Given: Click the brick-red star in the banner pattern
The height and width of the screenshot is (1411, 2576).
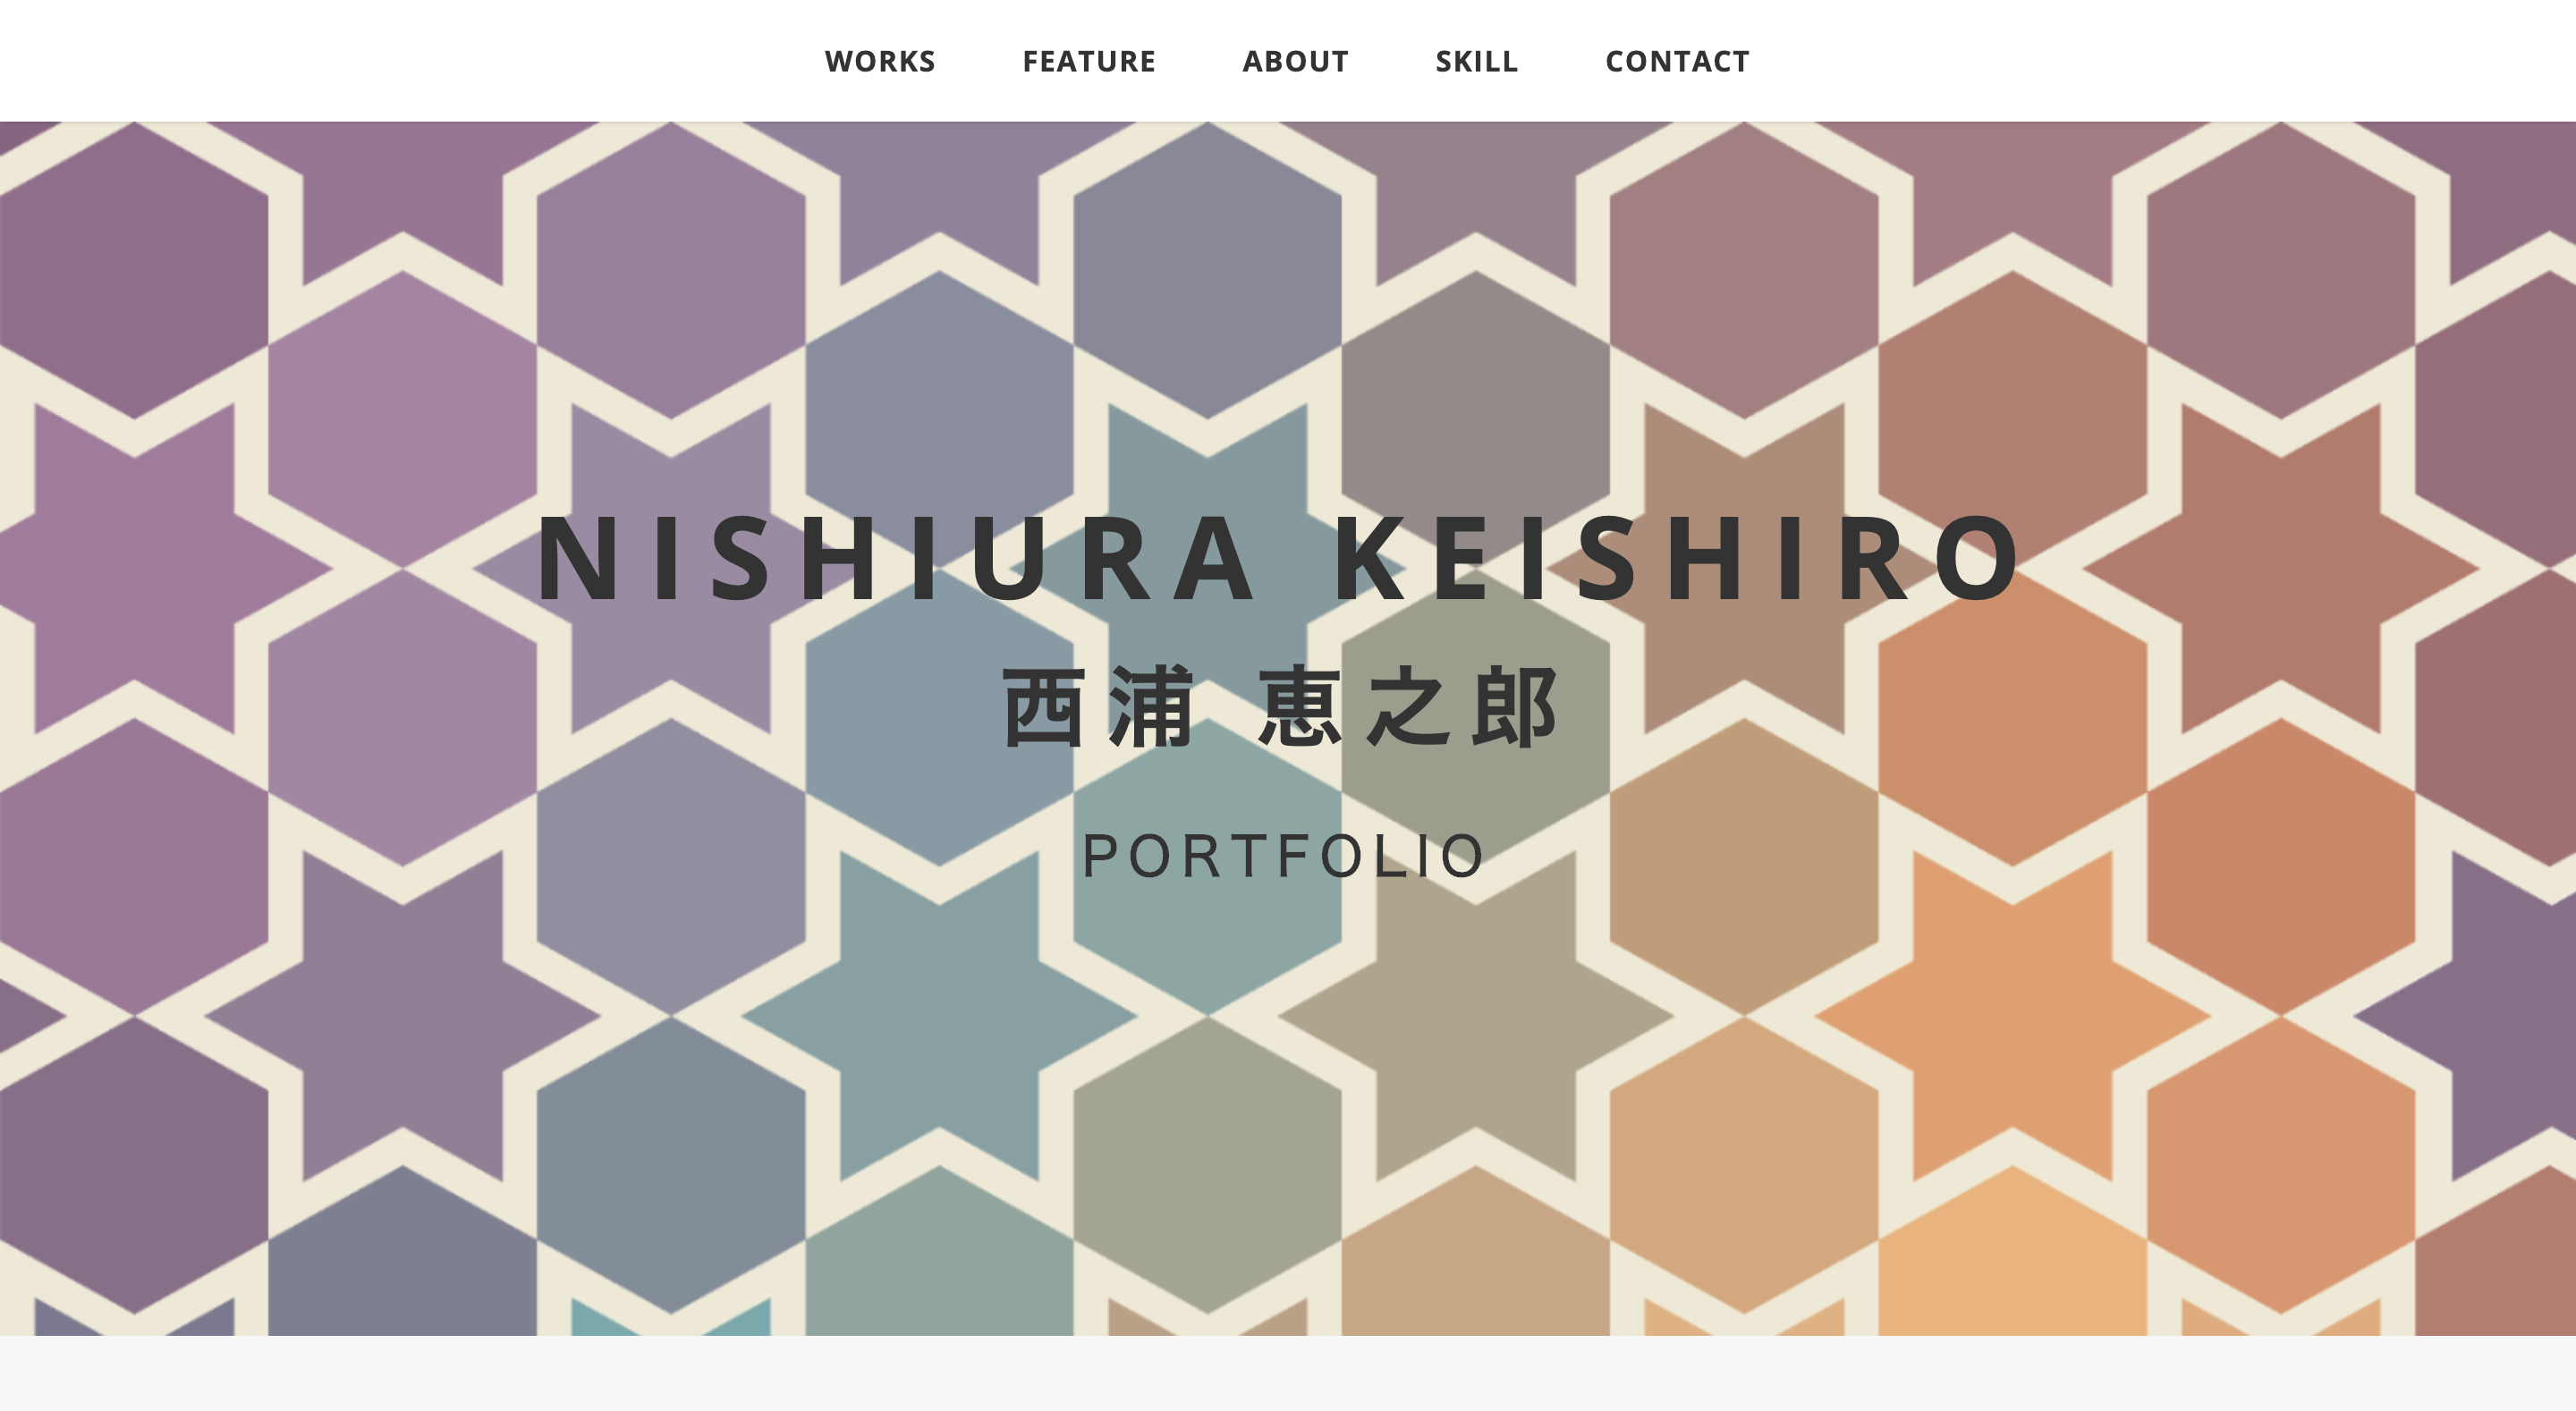Looking at the screenshot, I should click(x=2281, y=568).
